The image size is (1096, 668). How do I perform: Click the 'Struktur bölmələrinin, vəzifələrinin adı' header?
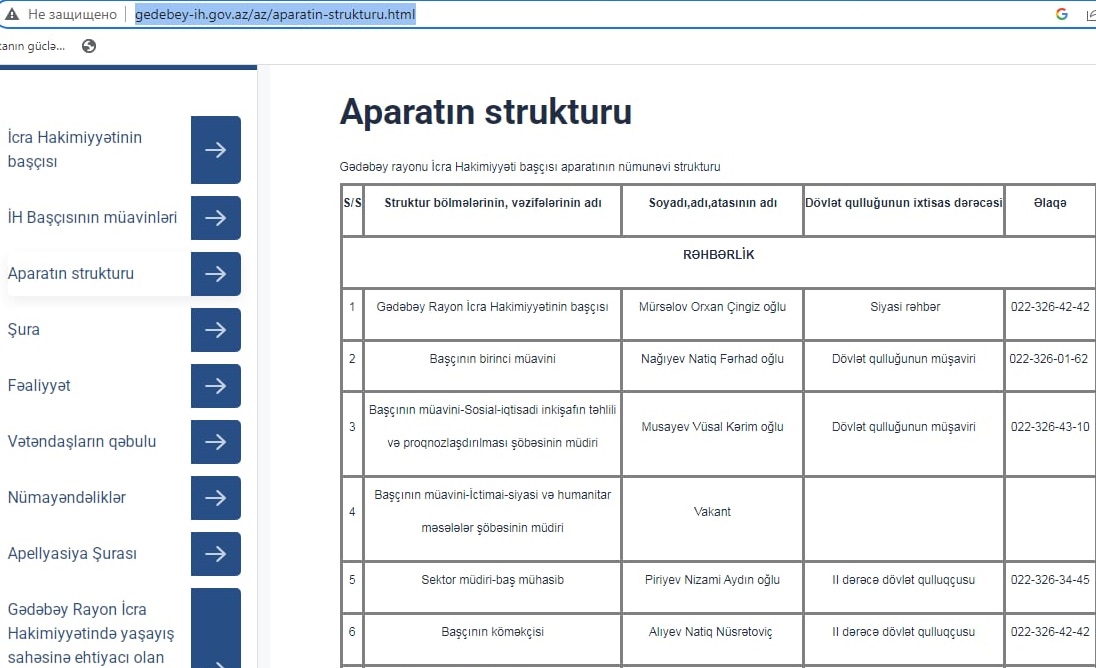[x=493, y=203]
